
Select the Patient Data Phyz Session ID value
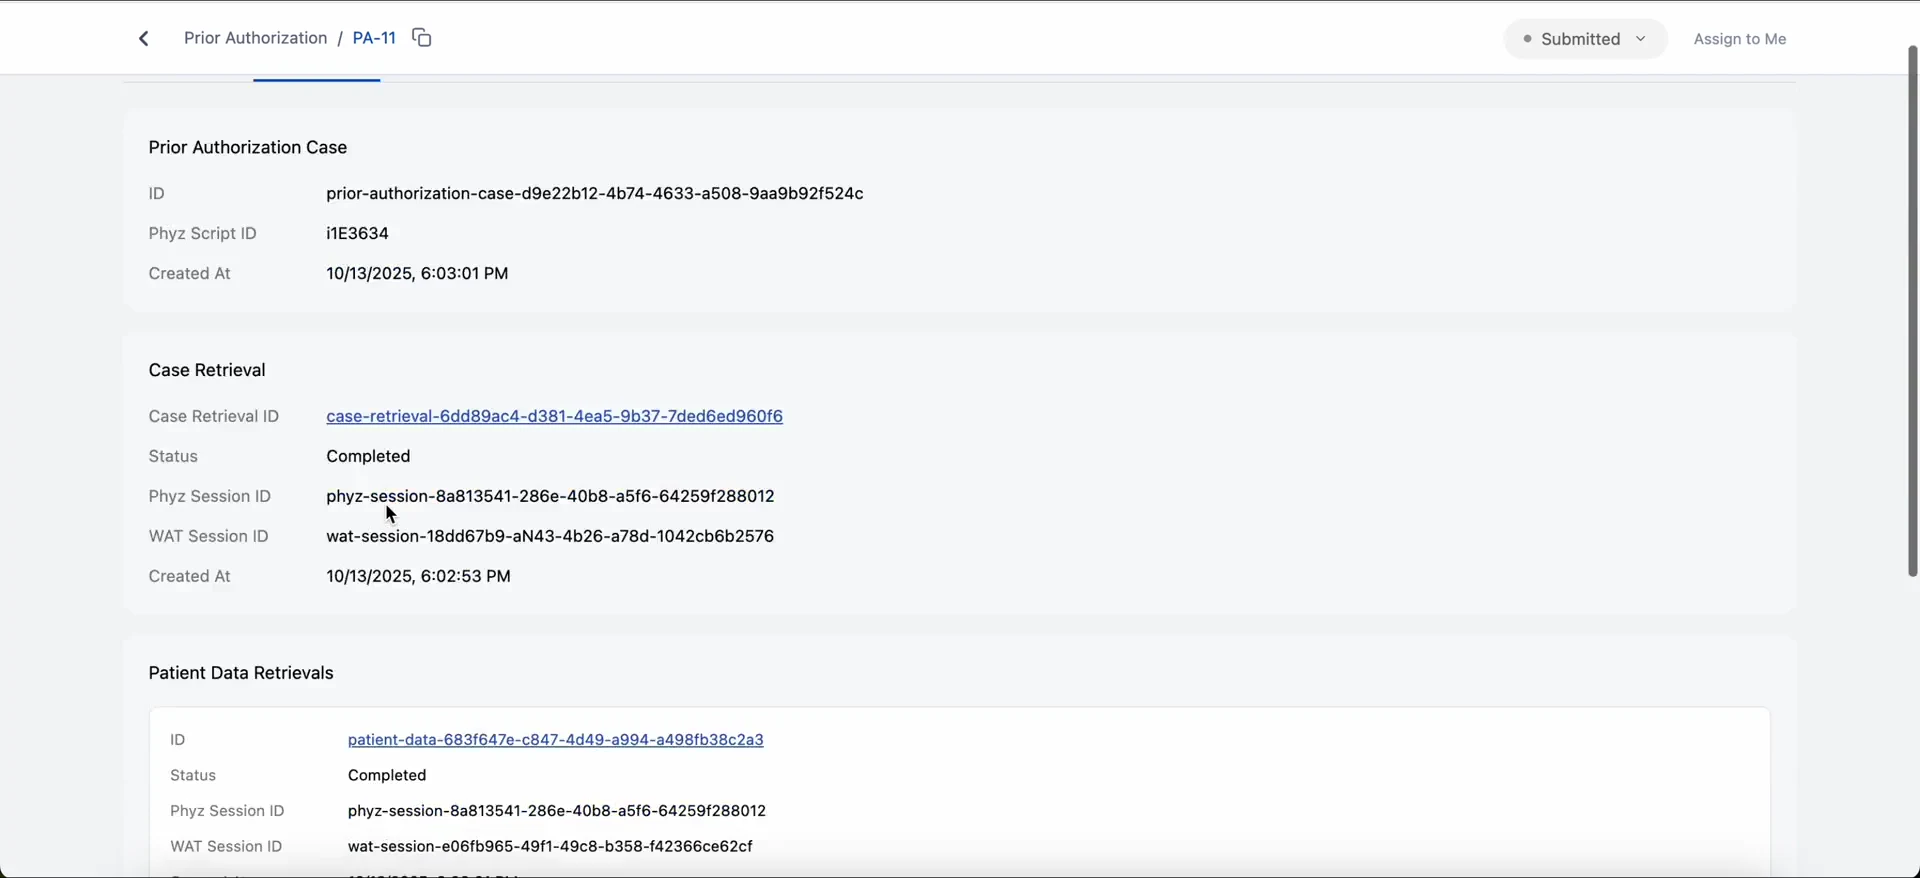[557, 811]
